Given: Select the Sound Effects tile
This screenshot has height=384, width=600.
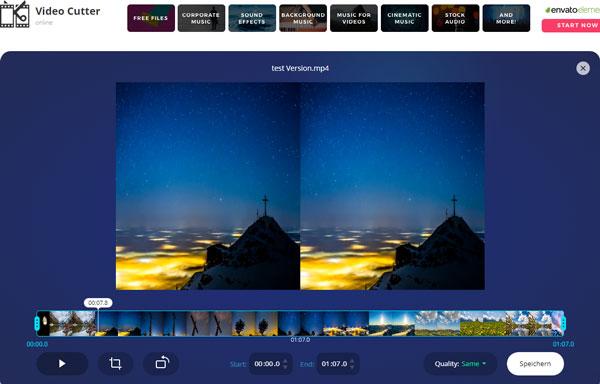Looking at the screenshot, I should [x=252, y=18].
